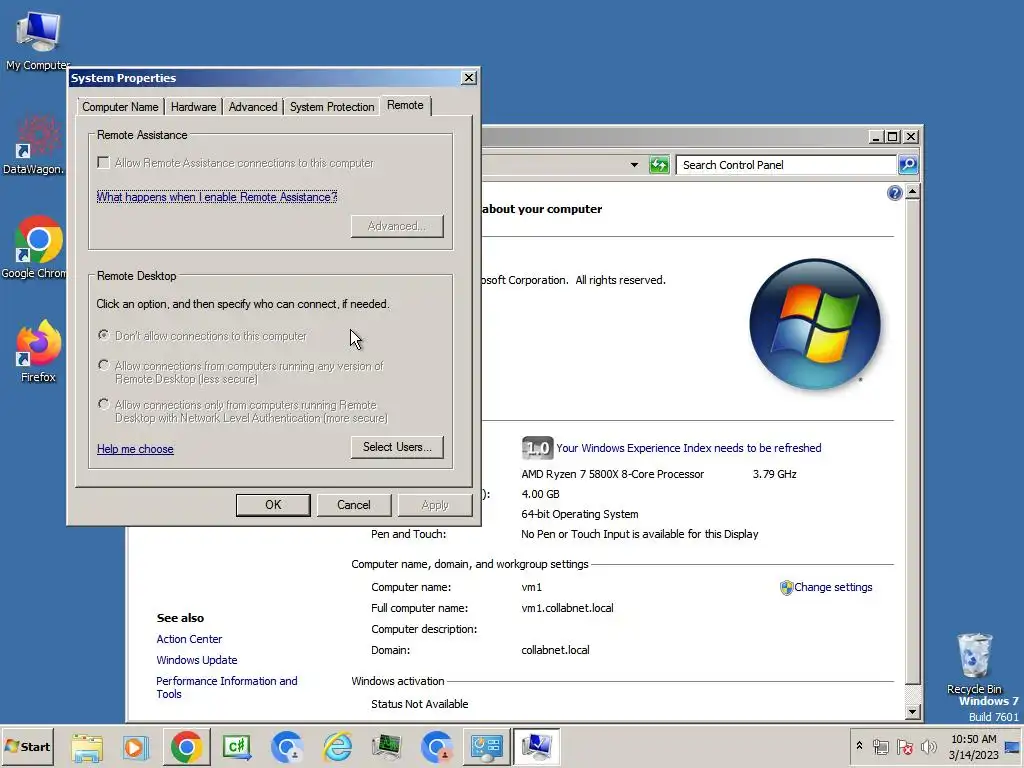Switch to Control Panel taskbar item

point(487,747)
